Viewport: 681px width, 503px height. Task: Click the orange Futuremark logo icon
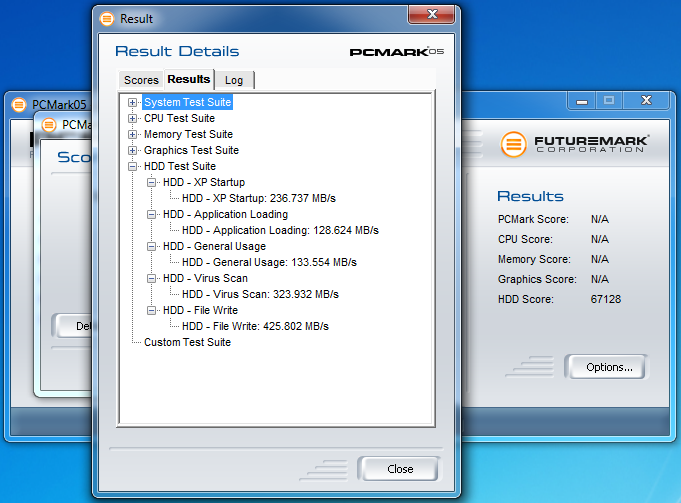point(513,144)
